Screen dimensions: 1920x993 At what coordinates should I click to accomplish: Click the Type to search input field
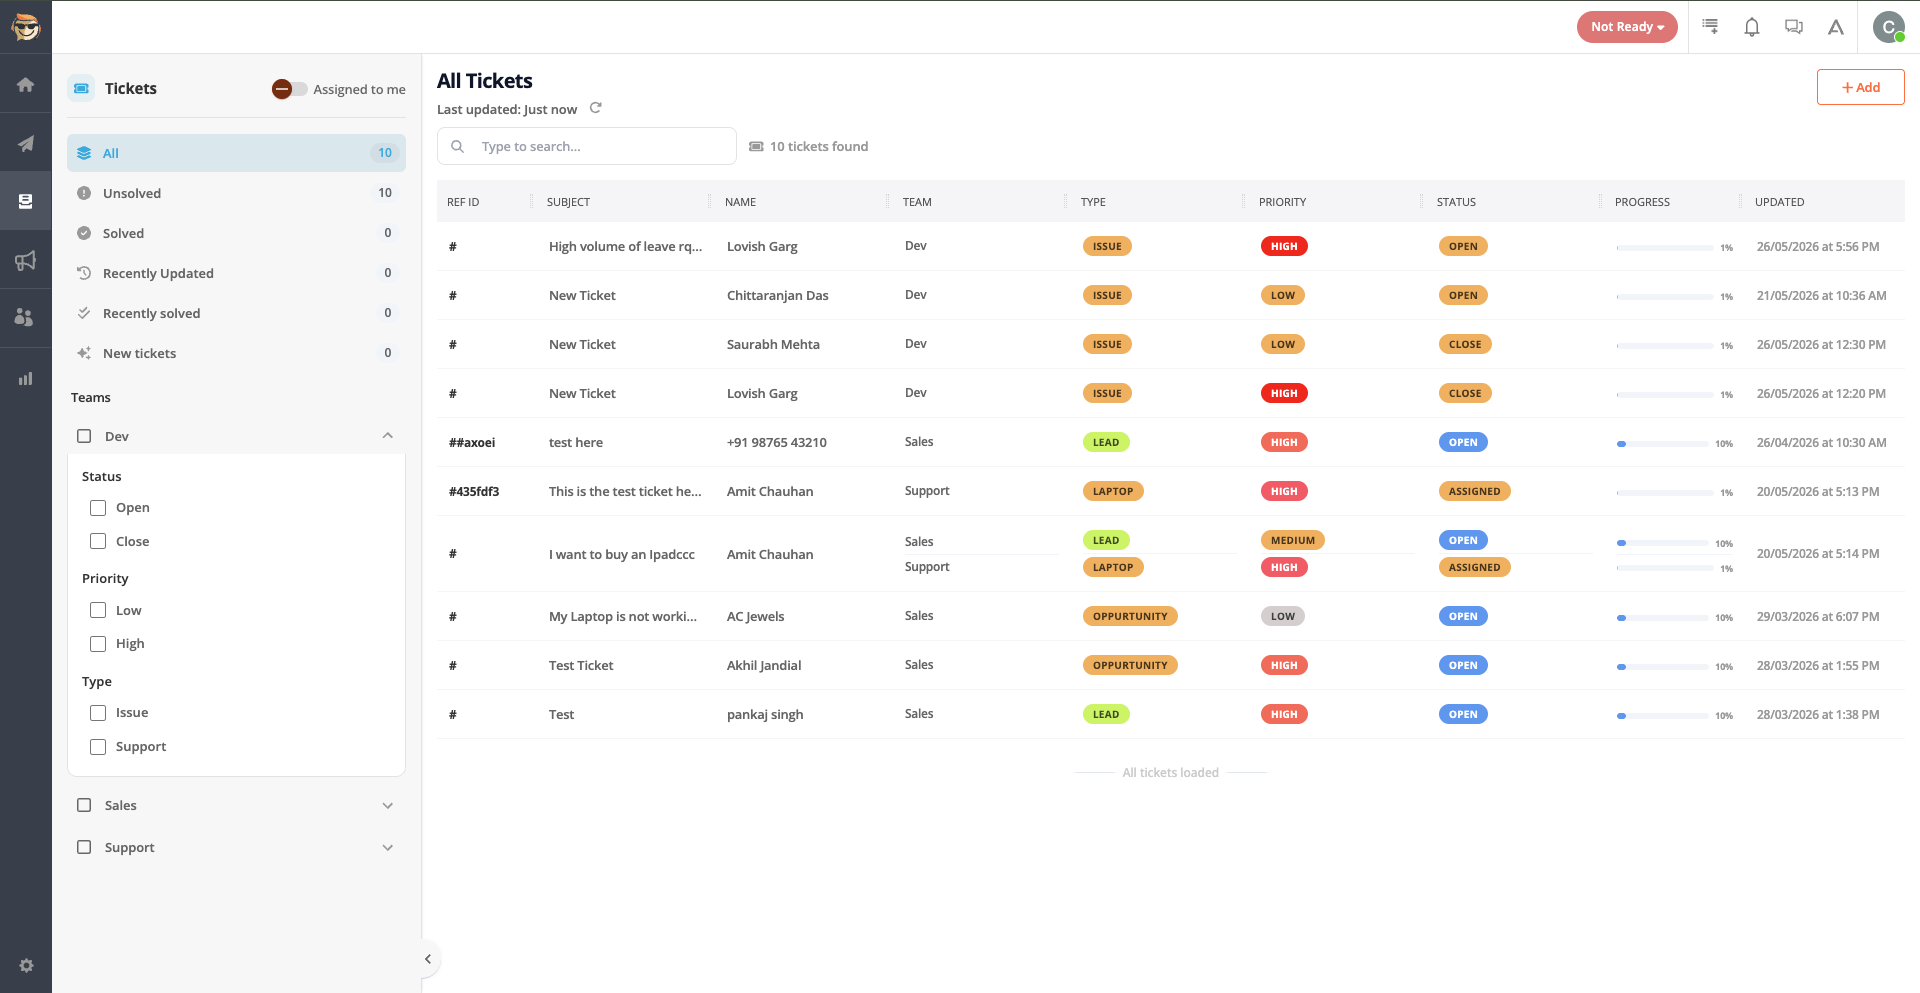(587, 146)
